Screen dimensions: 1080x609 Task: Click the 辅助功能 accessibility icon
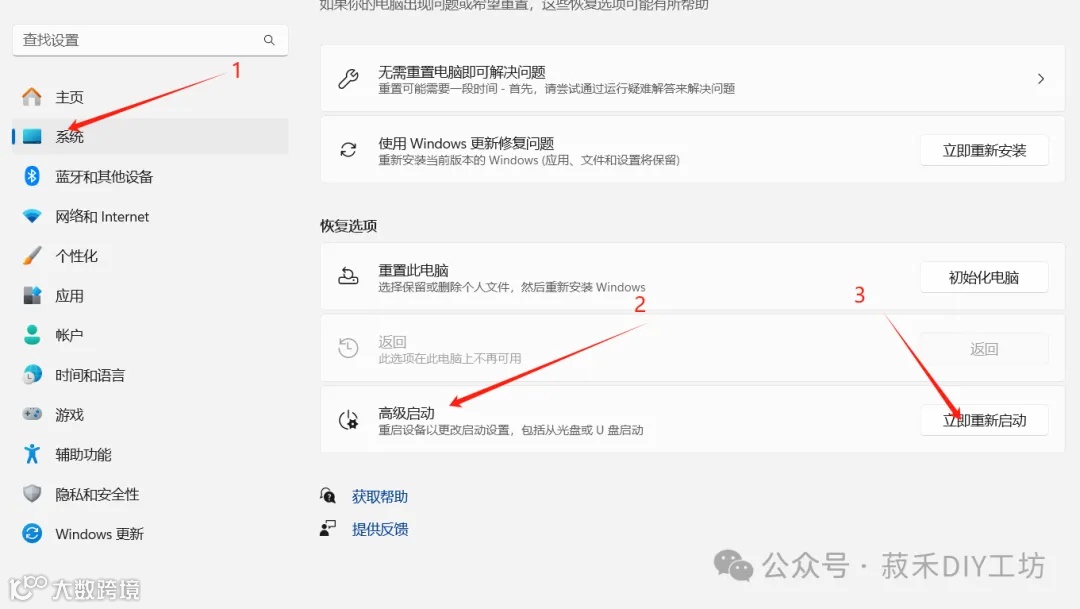pos(30,454)
